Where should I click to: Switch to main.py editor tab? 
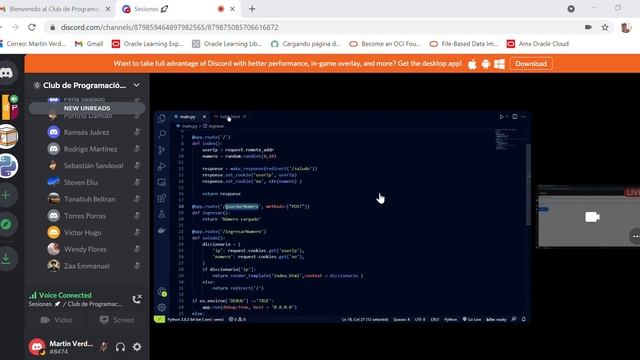pyautogui.click(x=187, y=117)
